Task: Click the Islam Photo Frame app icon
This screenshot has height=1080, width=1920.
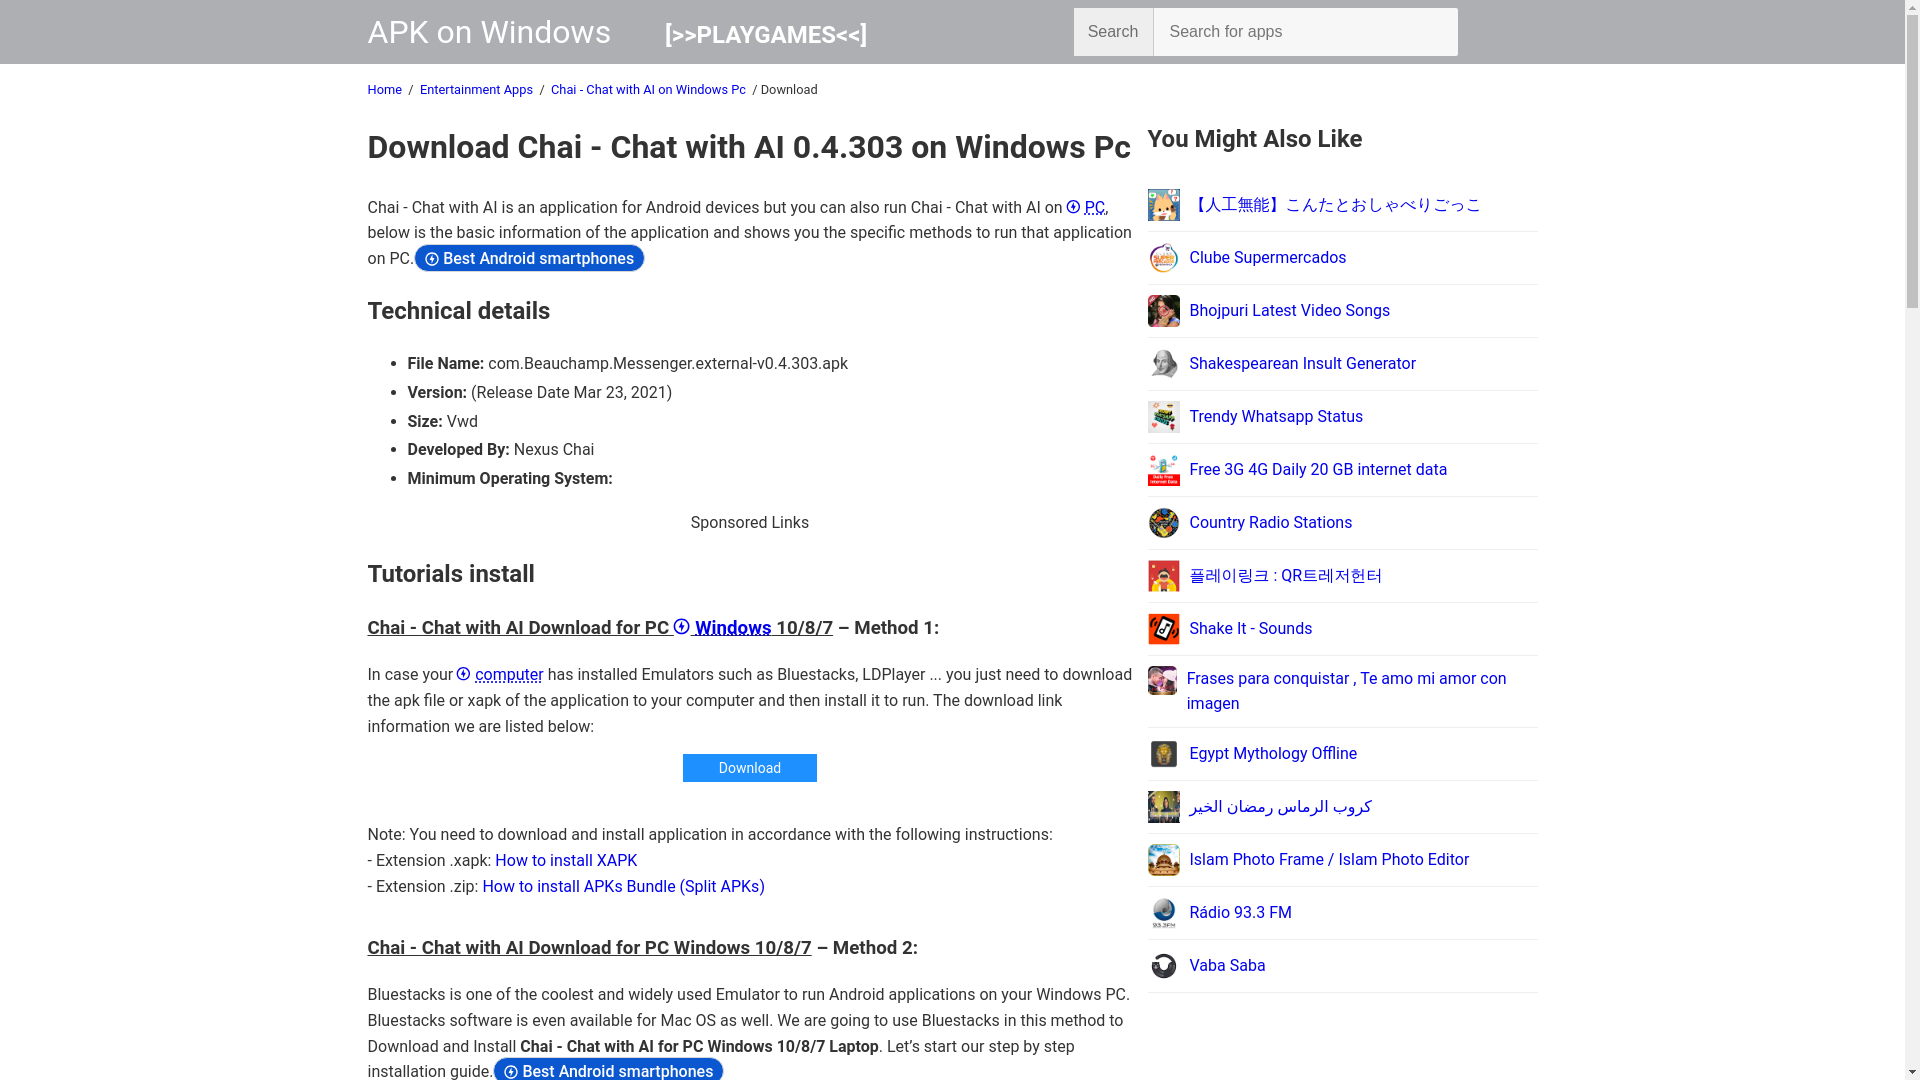Action: (1163, 860)
